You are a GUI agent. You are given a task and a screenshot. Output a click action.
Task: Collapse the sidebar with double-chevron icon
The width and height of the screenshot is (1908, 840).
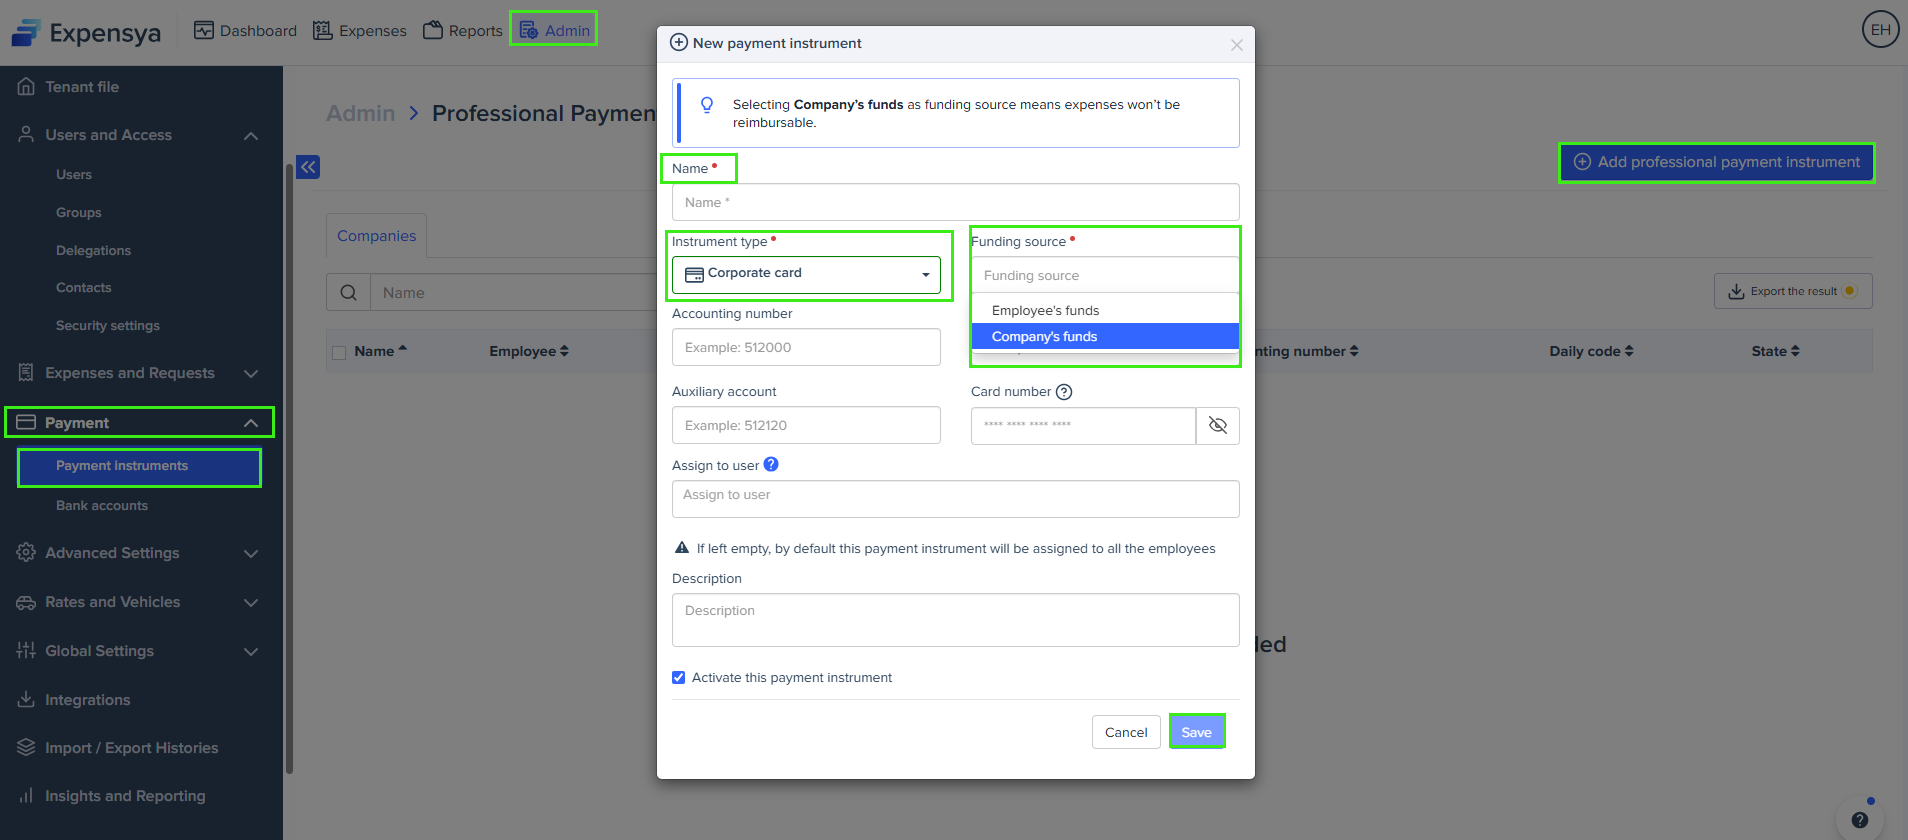[308, 167]
